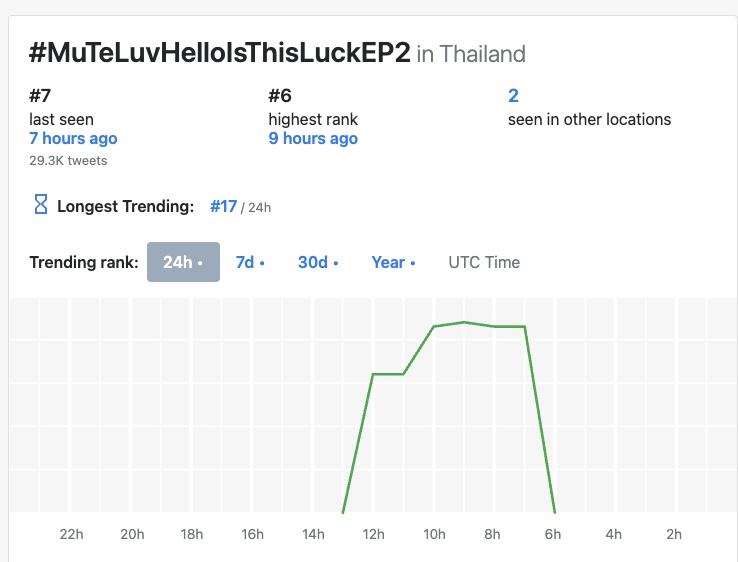Image resolution: width=738 pixels, height=562 pixels.
Task: Click the 14h label on the time axis
Action: [313, 534]
